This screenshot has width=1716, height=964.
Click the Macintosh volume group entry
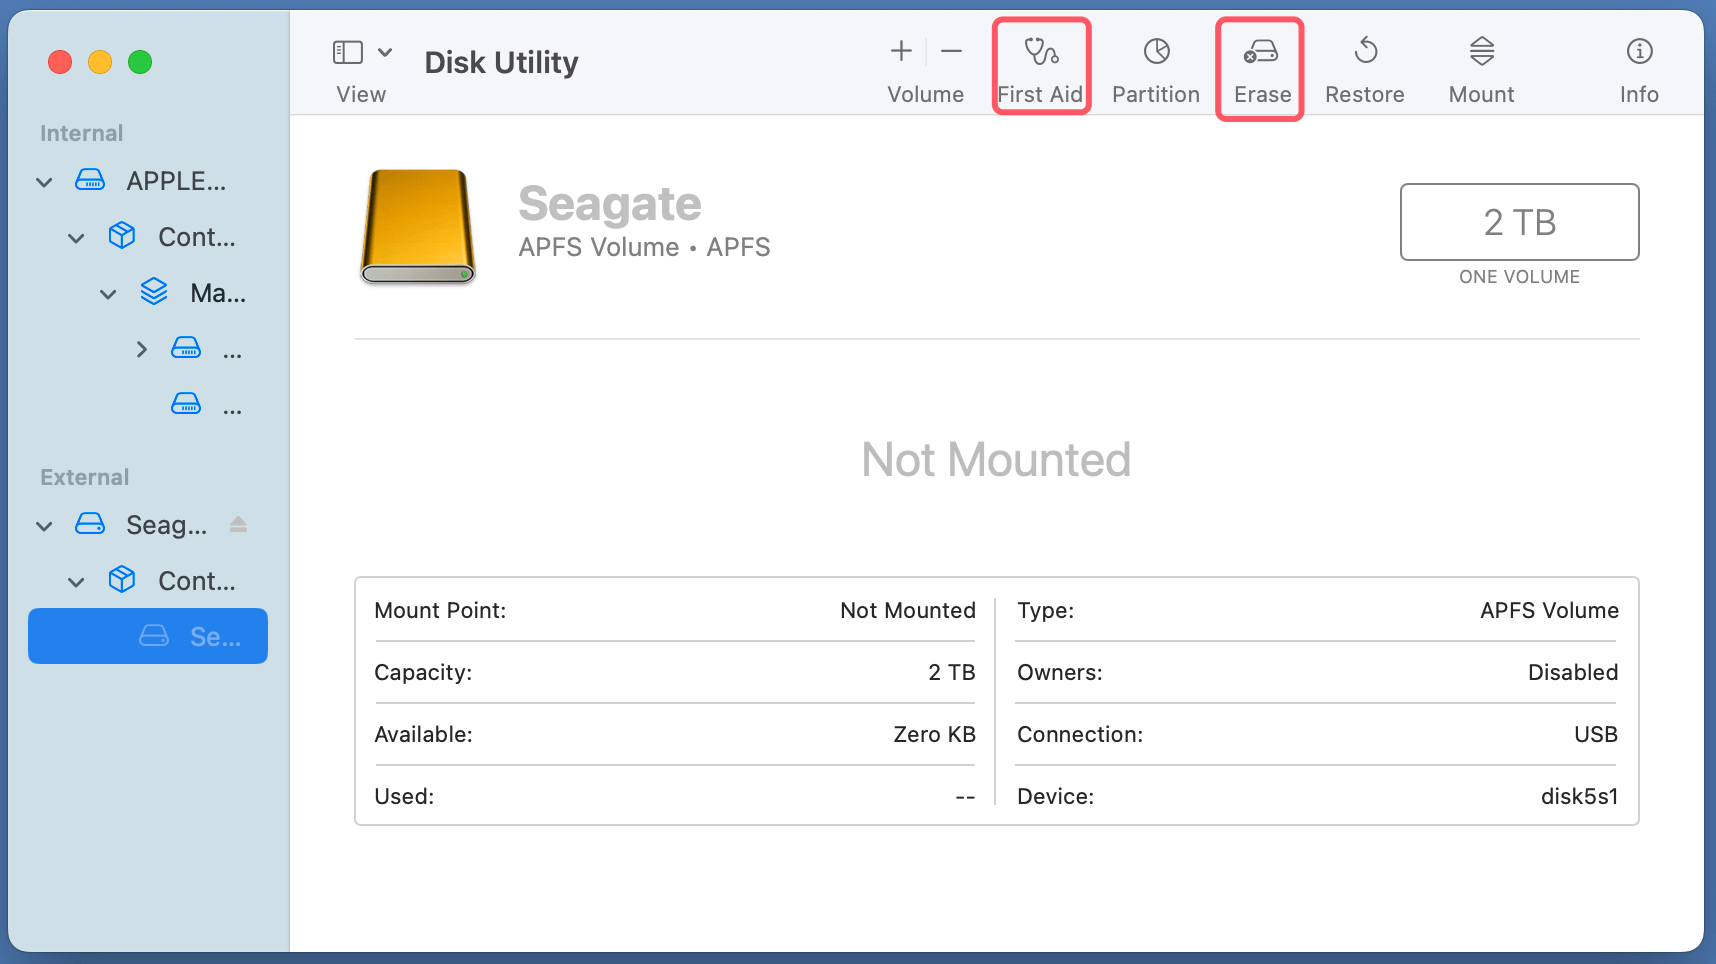coord(216,293)
